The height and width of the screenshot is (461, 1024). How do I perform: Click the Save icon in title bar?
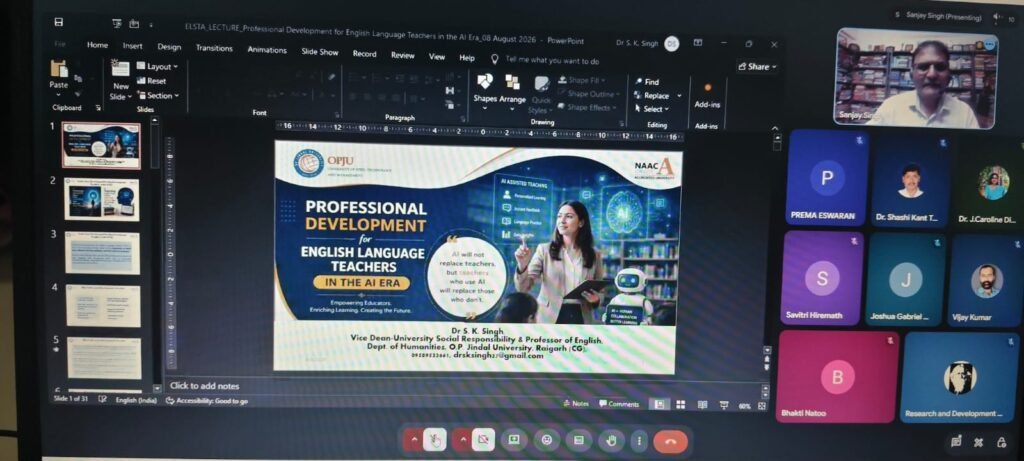(59, 22)
